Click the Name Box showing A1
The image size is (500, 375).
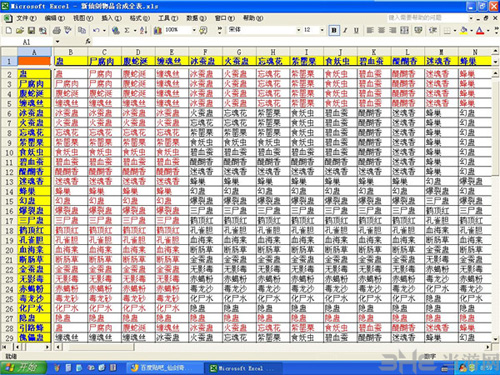[x=27, y=41]
